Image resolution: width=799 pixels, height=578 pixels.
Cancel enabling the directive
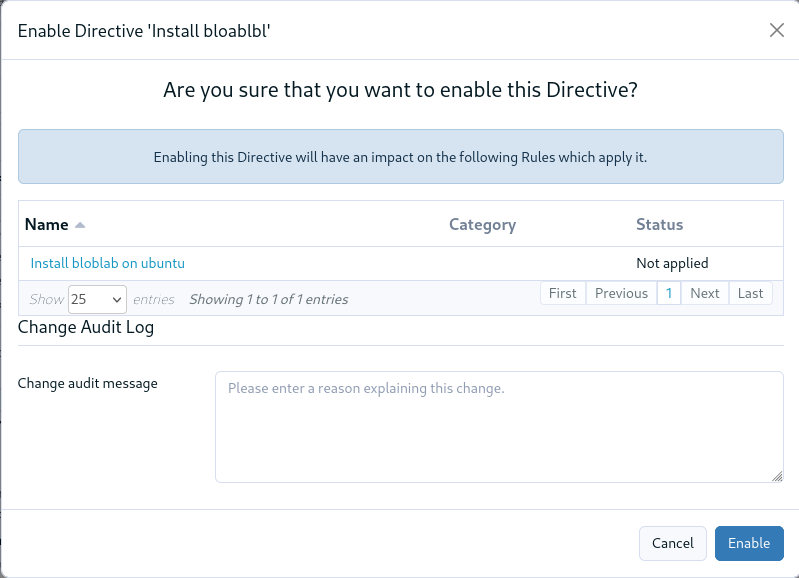pyautogui.click(x=673, y=543)
